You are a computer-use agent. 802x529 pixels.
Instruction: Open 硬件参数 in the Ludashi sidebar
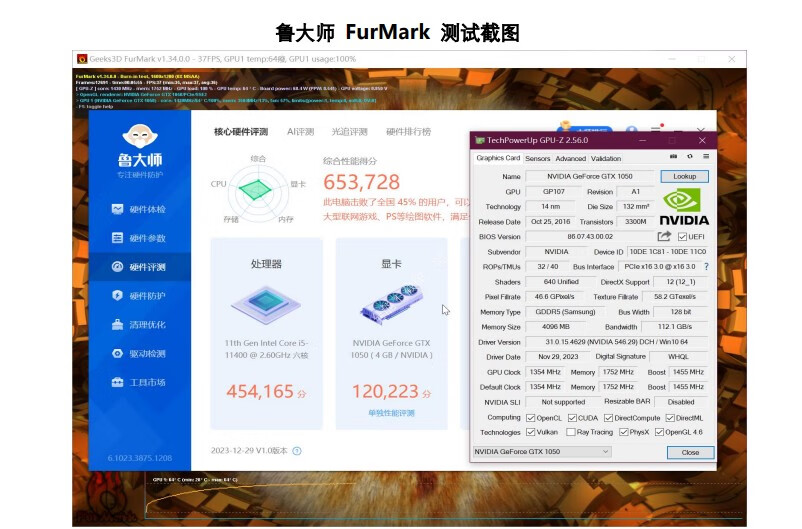139,238
